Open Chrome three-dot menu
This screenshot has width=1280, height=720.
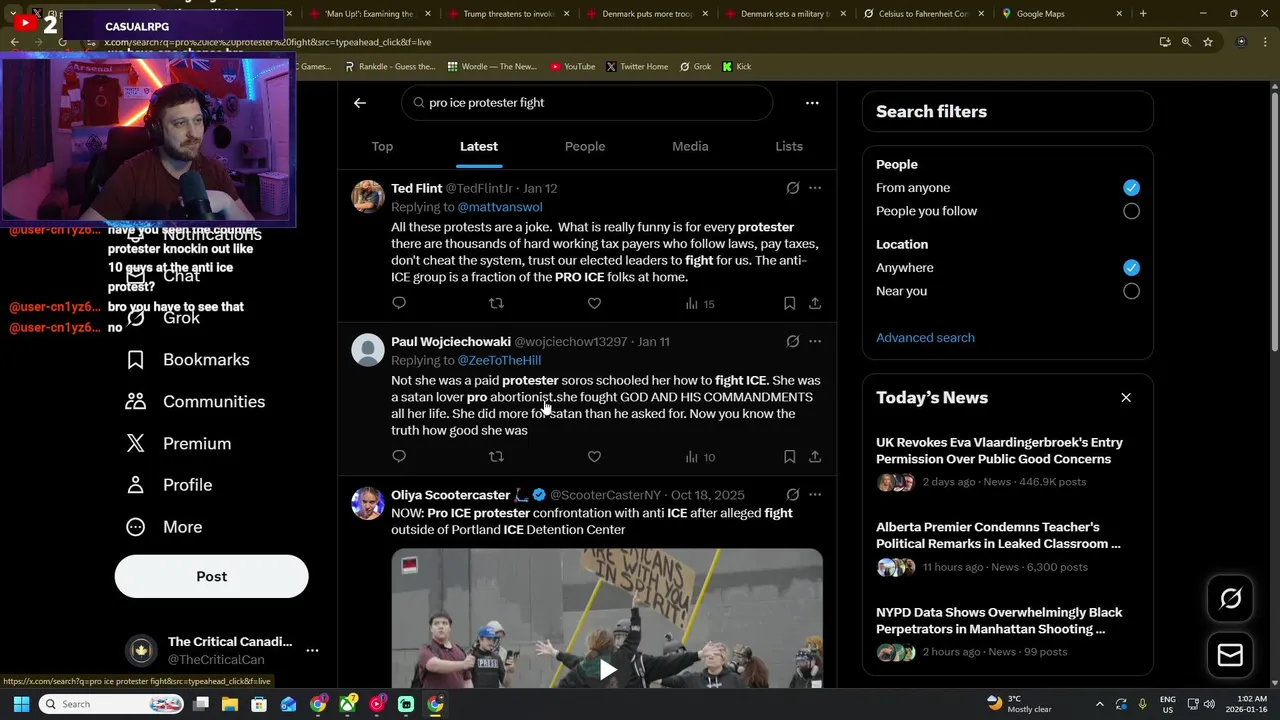(1265, 42)
